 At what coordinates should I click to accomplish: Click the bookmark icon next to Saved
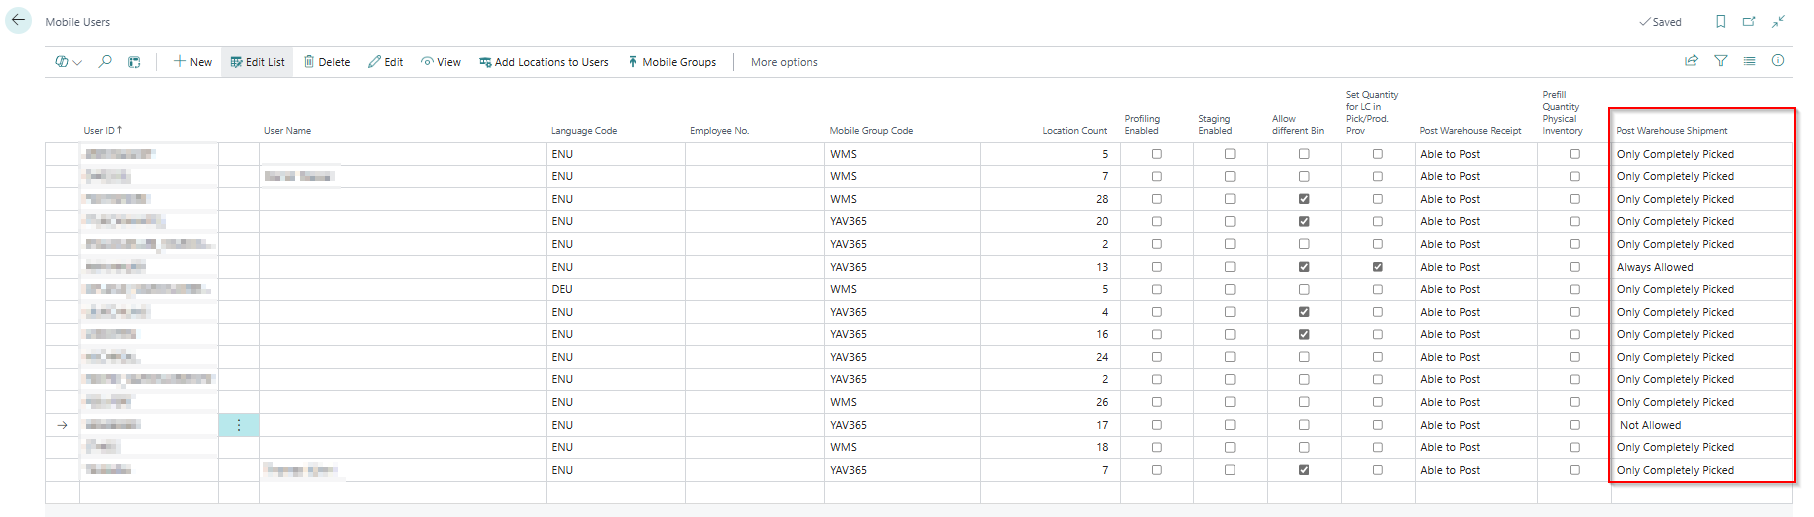pyautogui.click(x=1720, y=21)
